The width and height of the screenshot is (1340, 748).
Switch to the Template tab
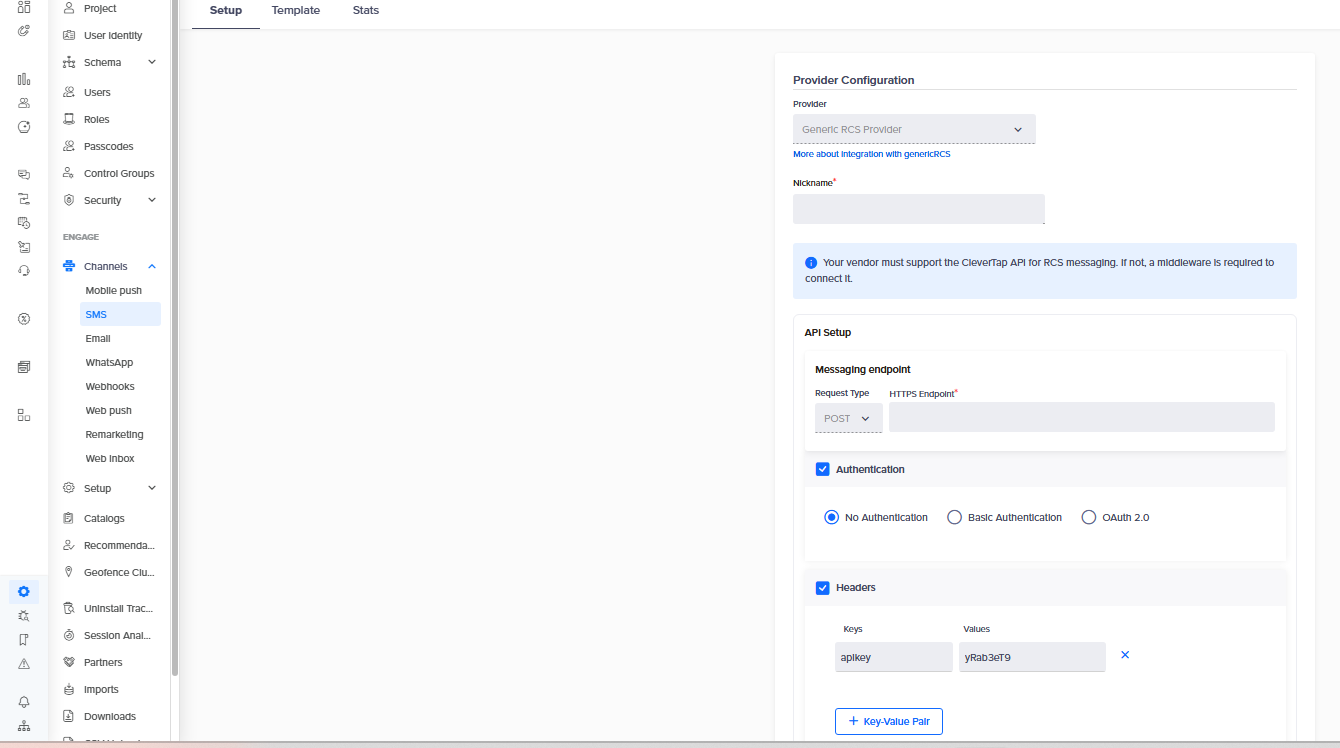[x=296, y=10]
